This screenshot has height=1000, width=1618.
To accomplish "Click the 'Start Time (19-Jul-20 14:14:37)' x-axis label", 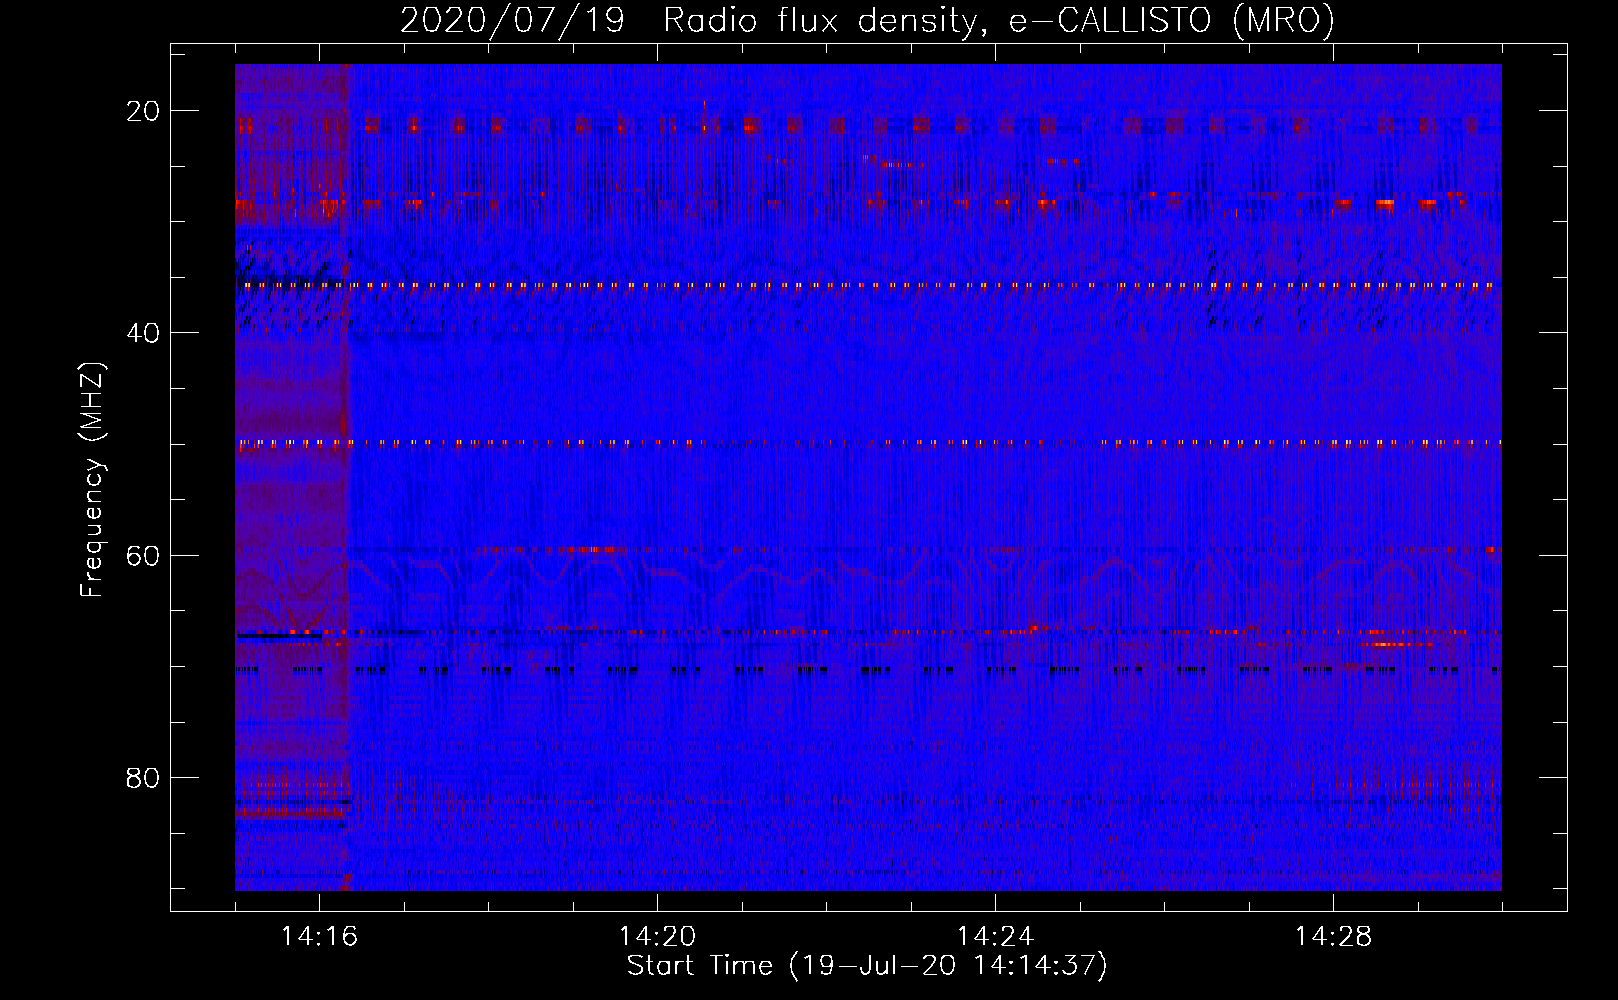I will pyautogui.click(x=867, y=966).
